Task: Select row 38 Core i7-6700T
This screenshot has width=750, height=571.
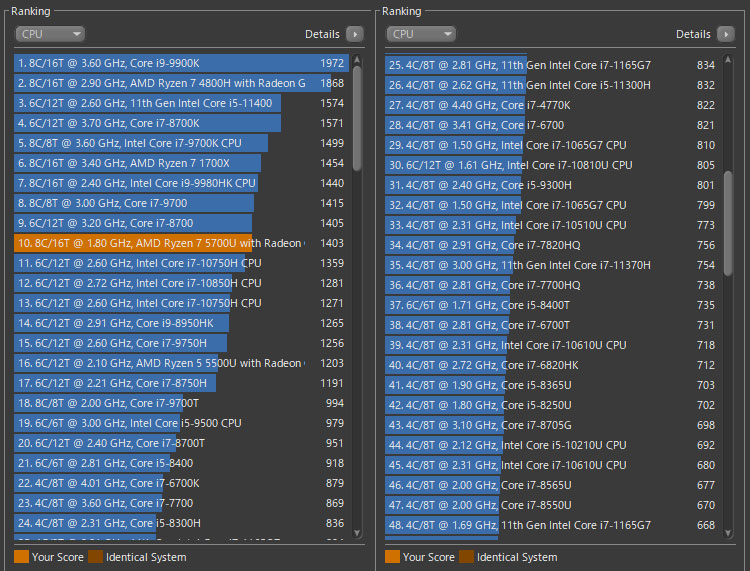Action: point(552,325)
